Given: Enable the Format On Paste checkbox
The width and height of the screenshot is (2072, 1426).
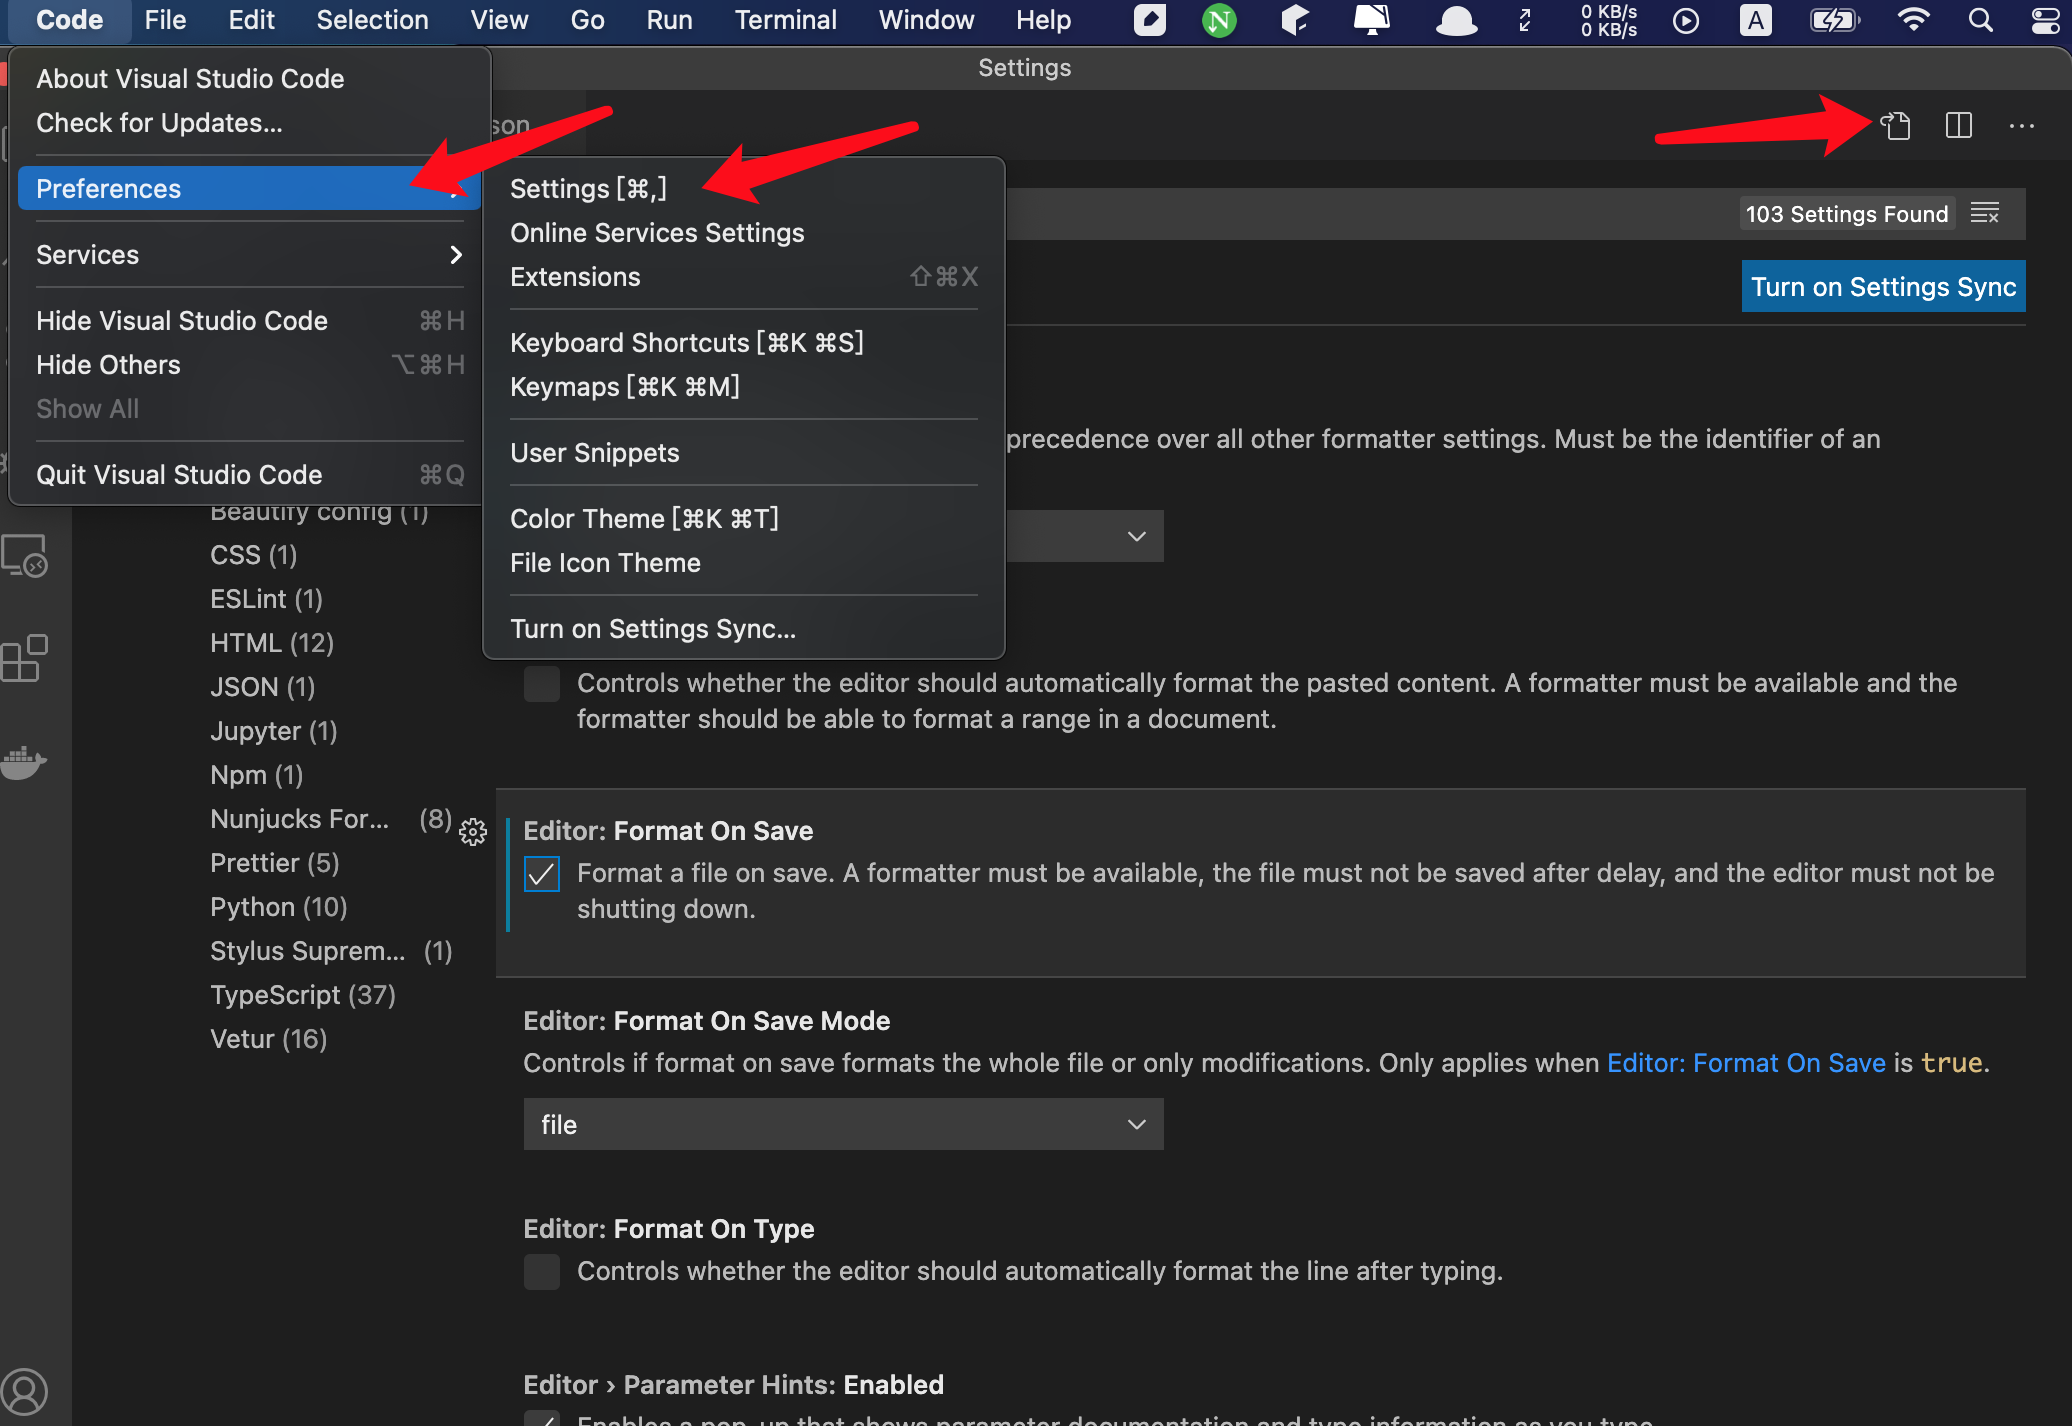Looking at the screenshot, I should (542, 684).
